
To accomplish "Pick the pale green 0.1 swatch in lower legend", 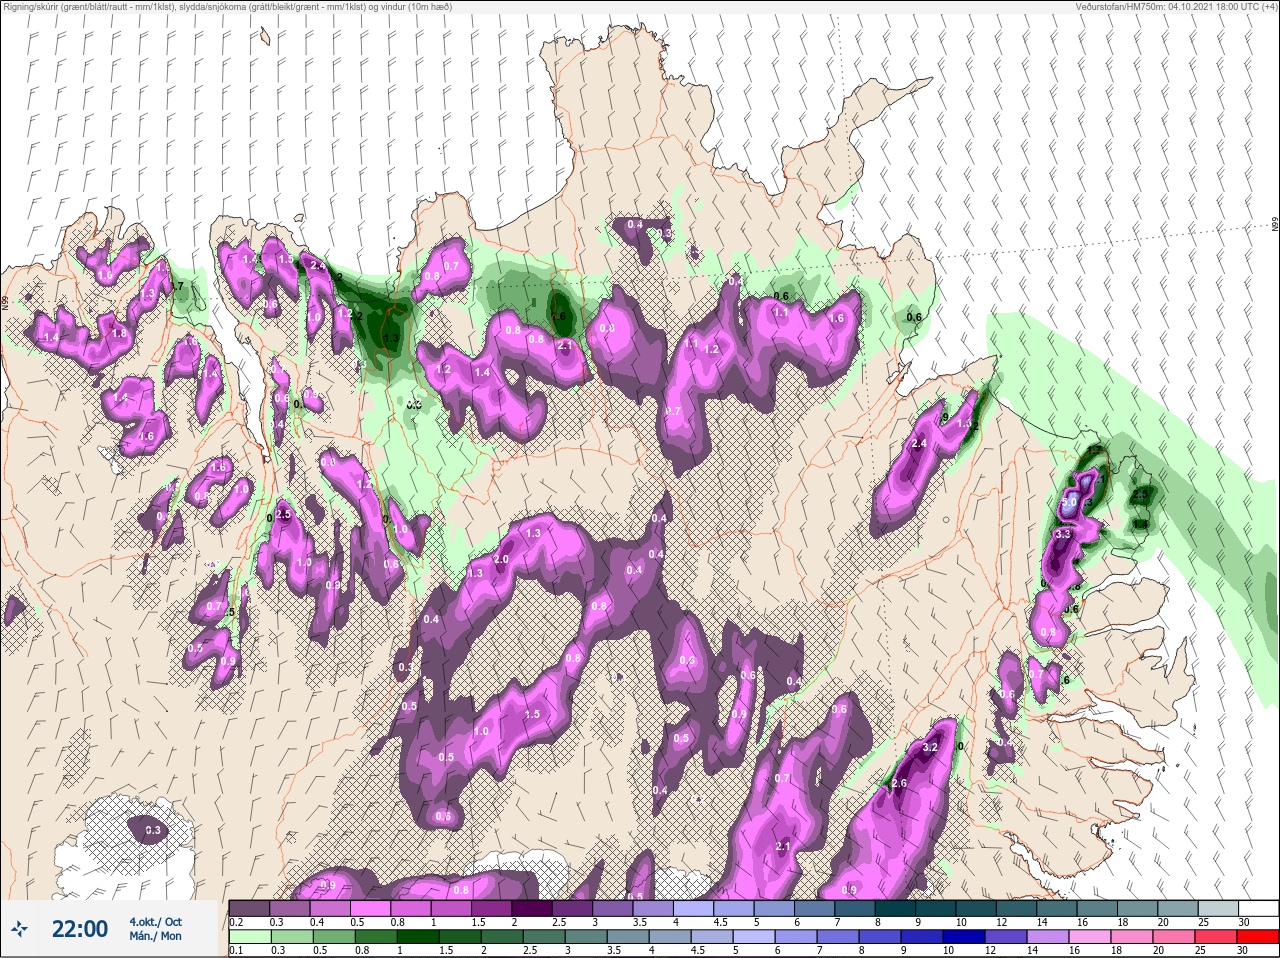I will coord(249,936).
